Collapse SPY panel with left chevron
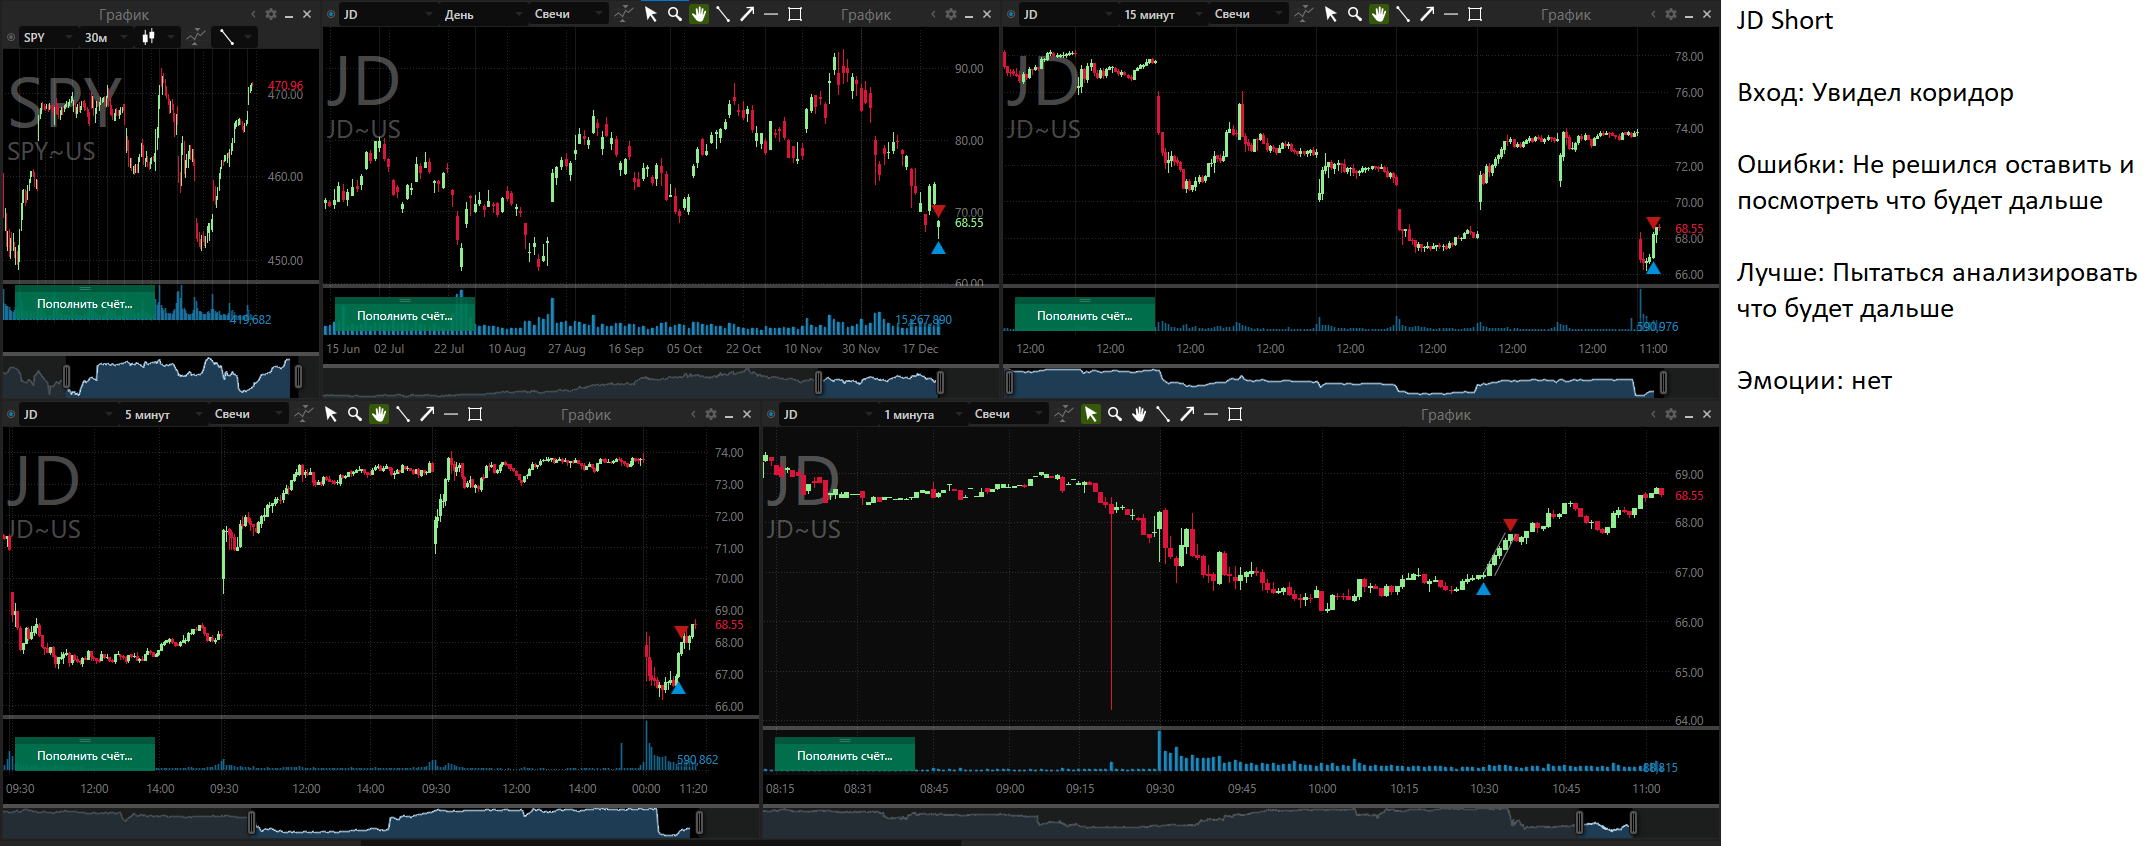Viewport: 2150px width, 846px height. [x=253, y=14]
